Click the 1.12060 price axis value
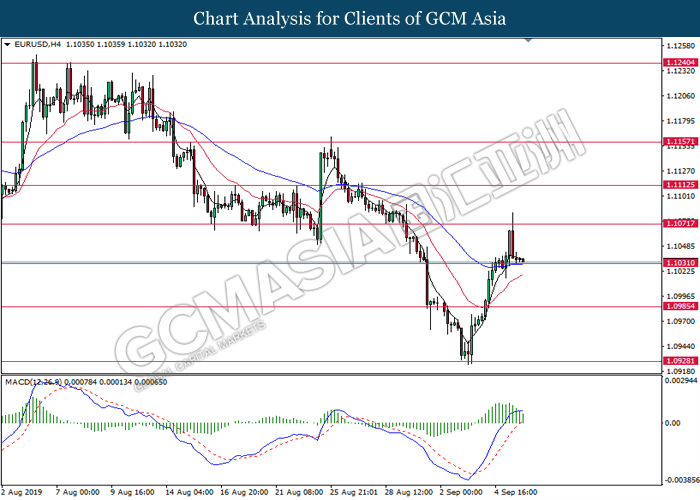 [681, 96]
